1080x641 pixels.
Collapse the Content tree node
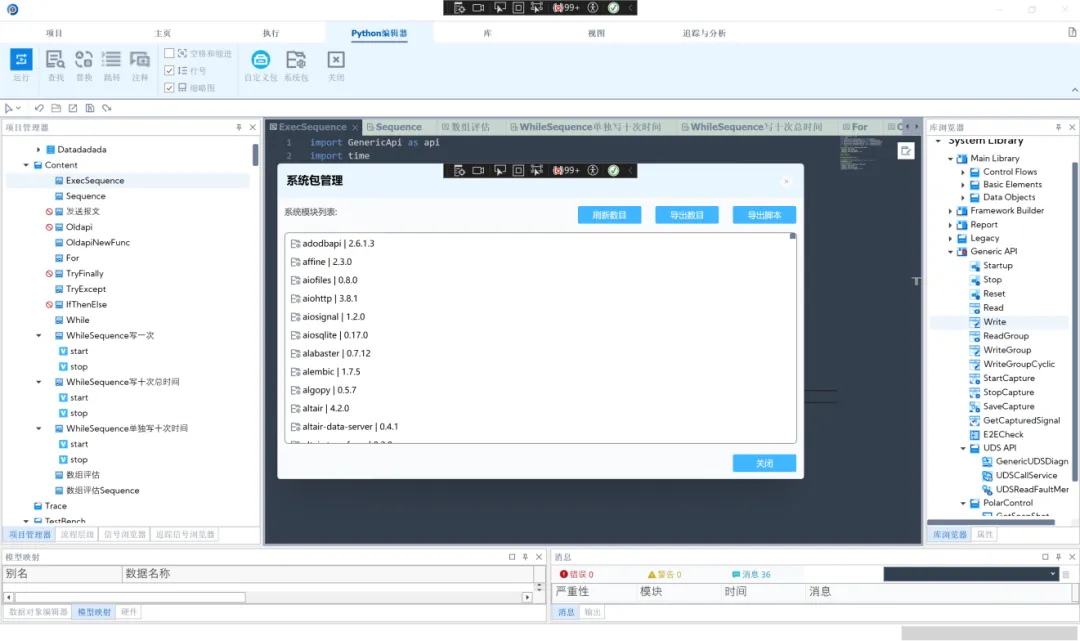point(26,165)
